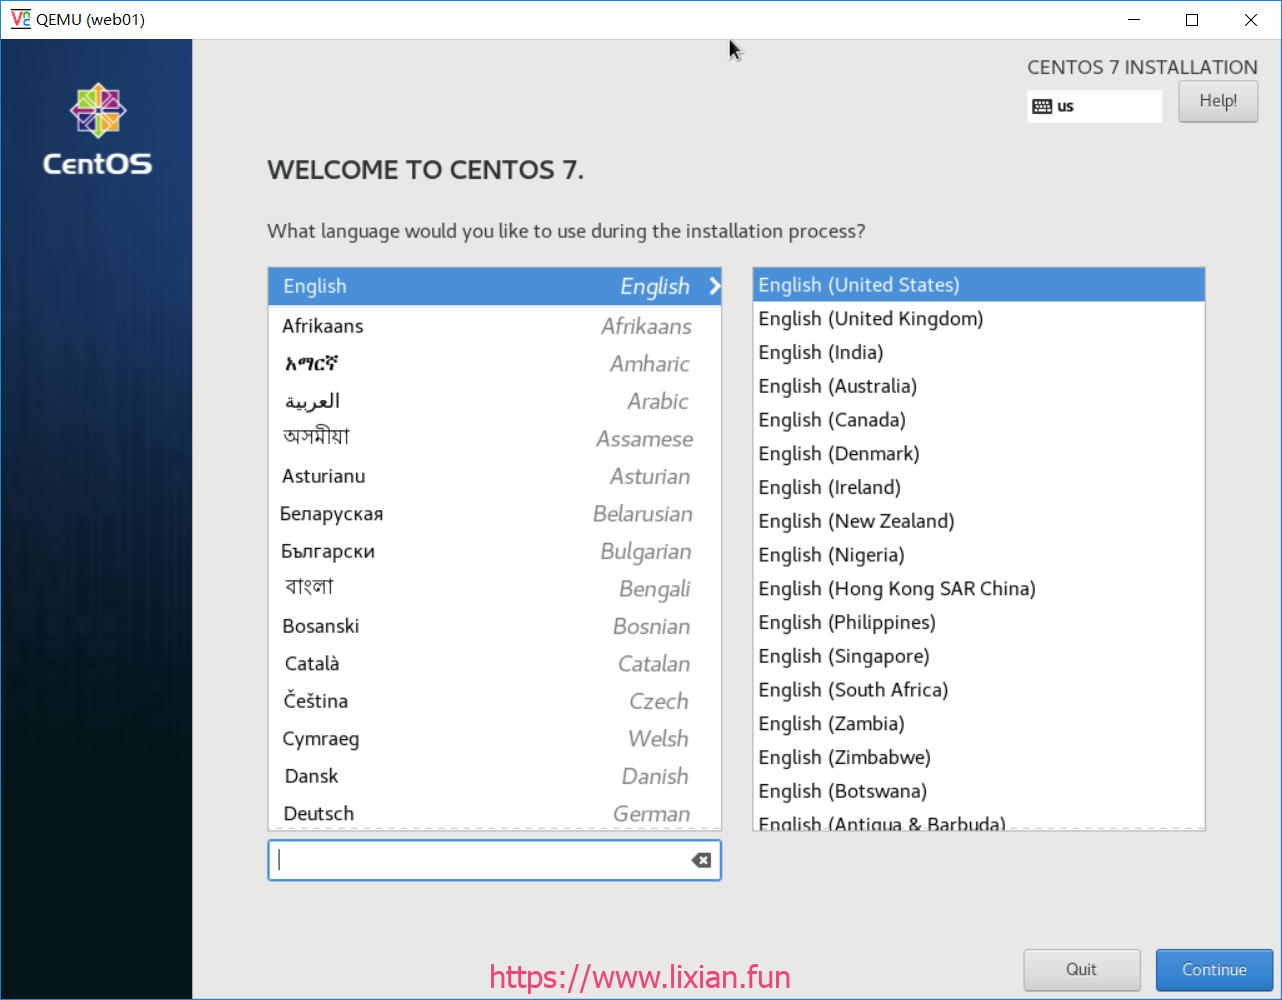Select Belarusian language row
1282x1000 pixels.
(494, 514)
